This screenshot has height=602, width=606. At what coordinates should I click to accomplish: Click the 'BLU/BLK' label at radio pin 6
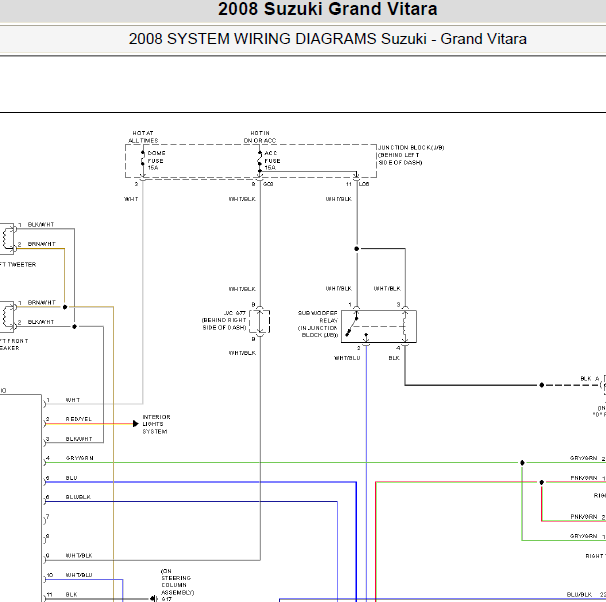coord(78,497)
